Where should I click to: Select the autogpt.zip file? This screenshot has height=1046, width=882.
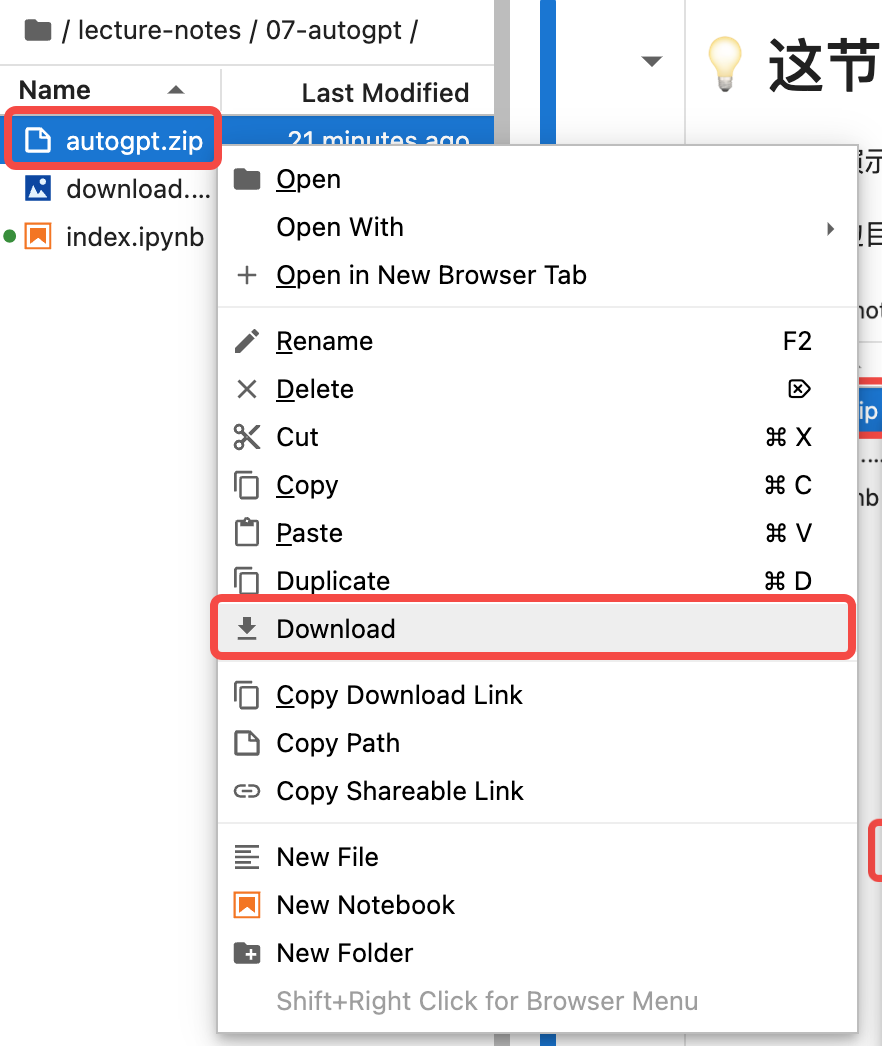(112, 141)
